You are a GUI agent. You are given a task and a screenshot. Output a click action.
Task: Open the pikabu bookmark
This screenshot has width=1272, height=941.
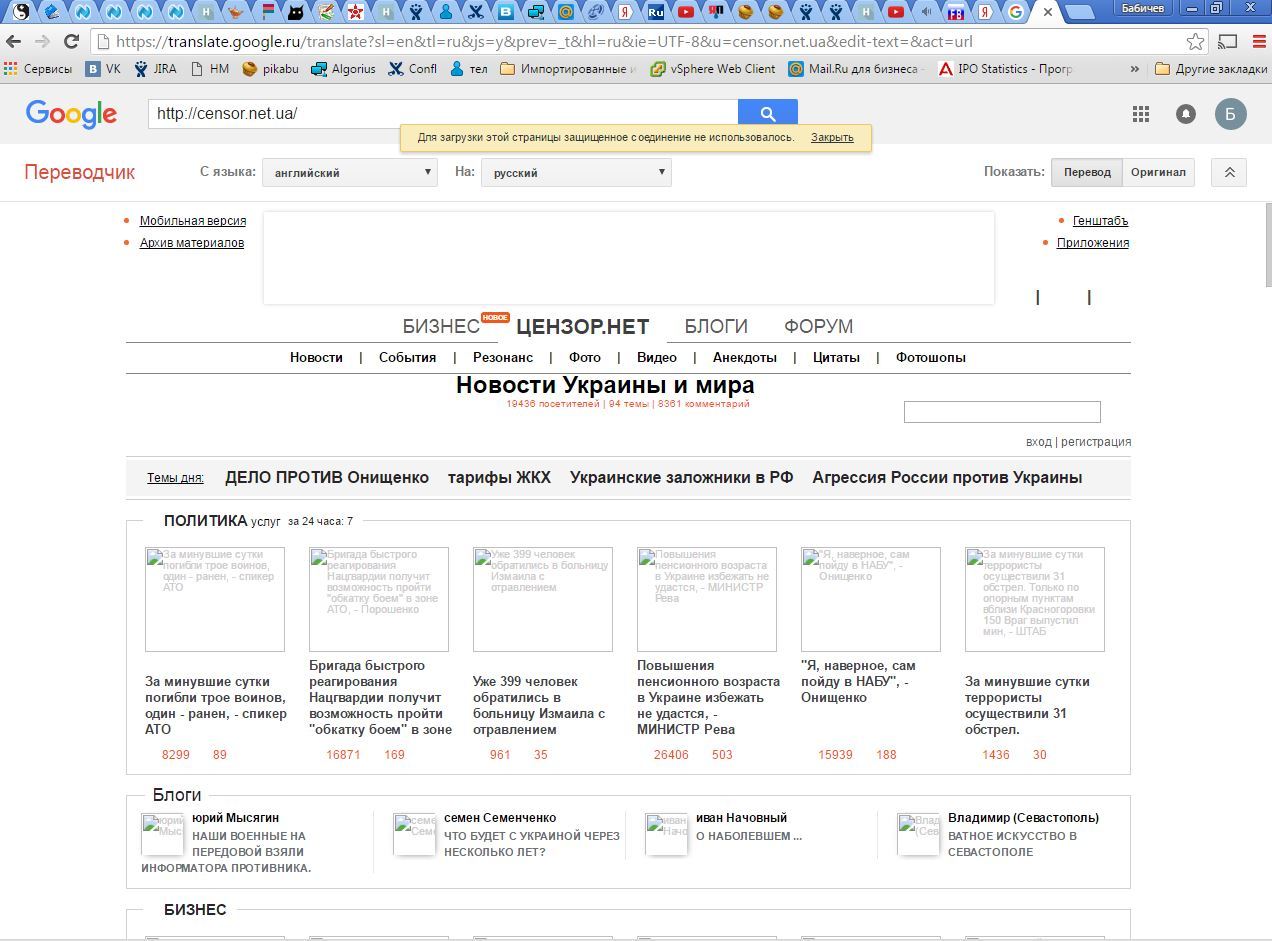coord(270,69)
